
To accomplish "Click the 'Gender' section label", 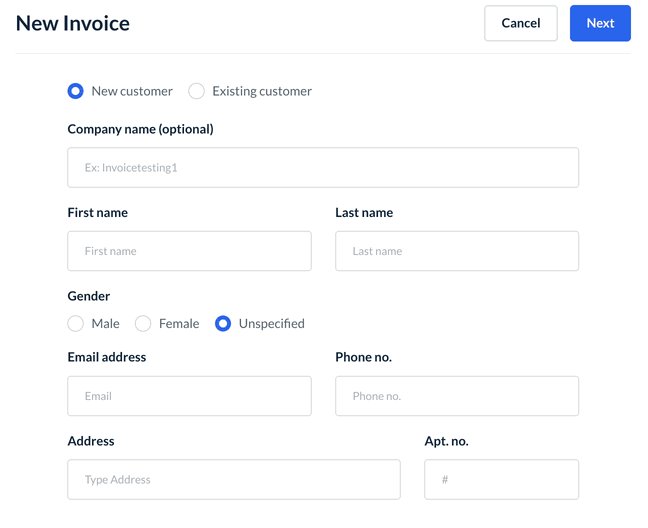I will point(89,296).
